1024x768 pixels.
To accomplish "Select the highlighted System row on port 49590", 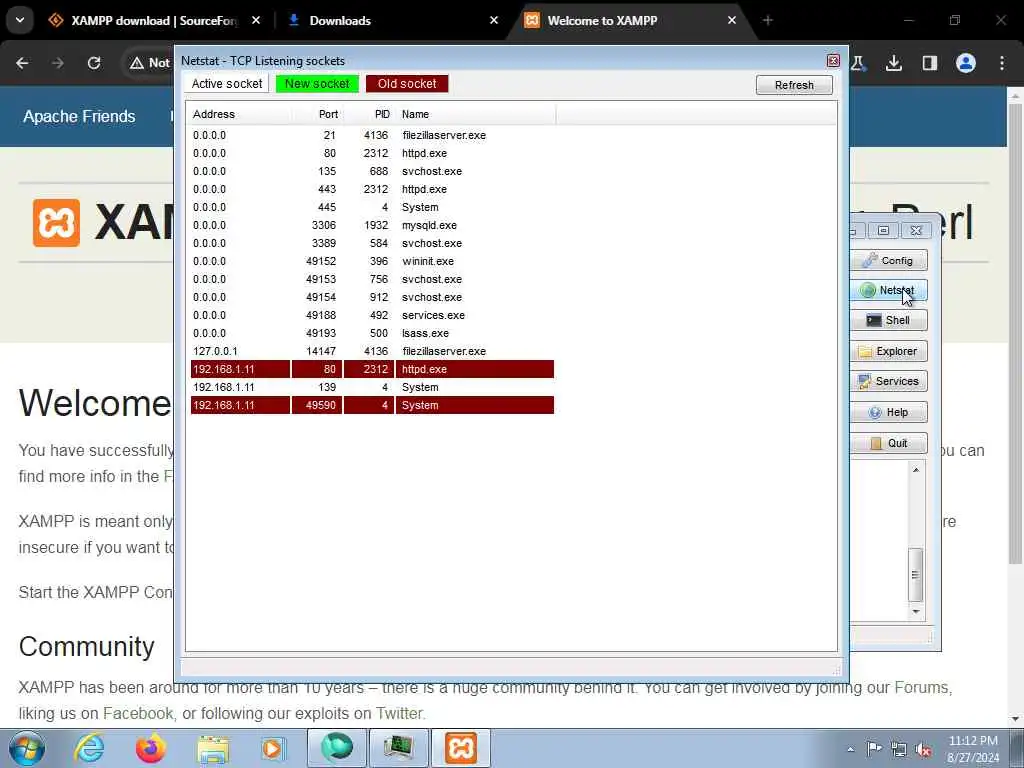I will (372, 405).
